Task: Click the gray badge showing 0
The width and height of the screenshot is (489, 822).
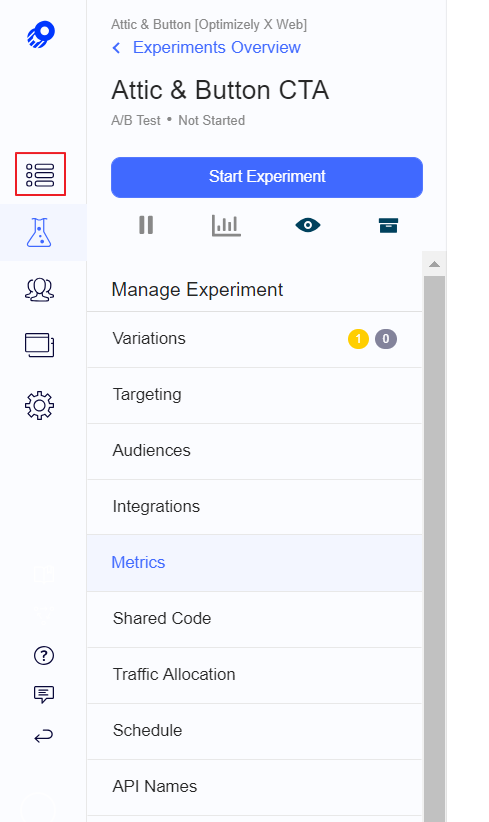Action: point(386,339)
